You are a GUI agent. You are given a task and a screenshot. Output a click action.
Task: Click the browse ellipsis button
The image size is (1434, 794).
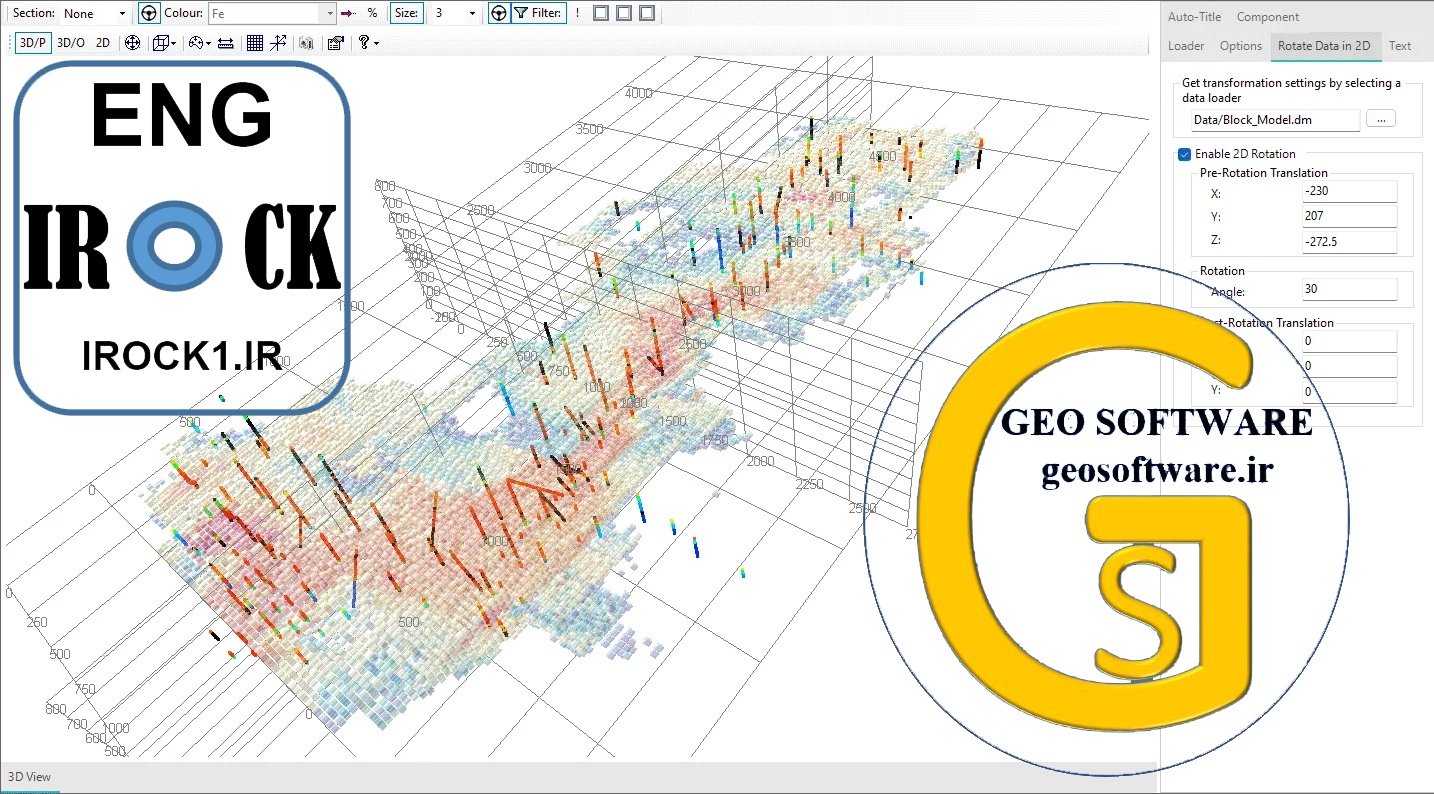[x=1380, y=119]
